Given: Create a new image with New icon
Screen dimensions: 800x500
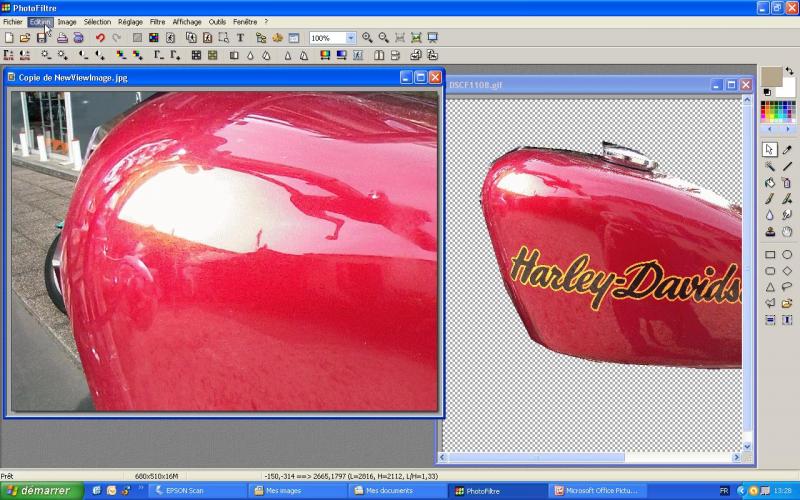Looking at the screenshot, I should (9, 38).
